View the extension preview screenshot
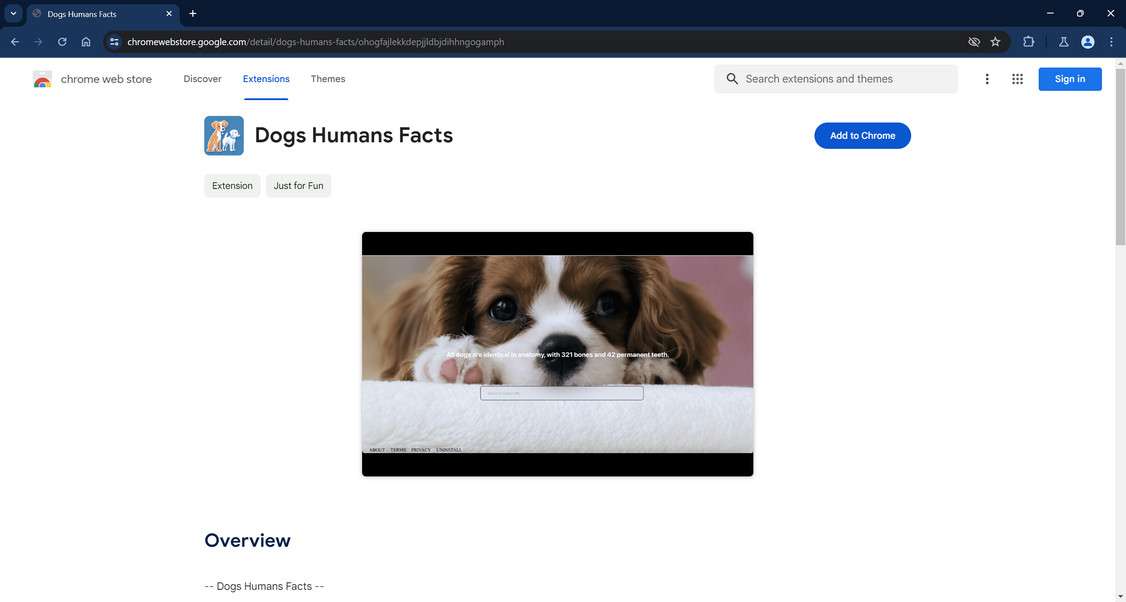Screen dimensions: 1126x602 [557, 353]
